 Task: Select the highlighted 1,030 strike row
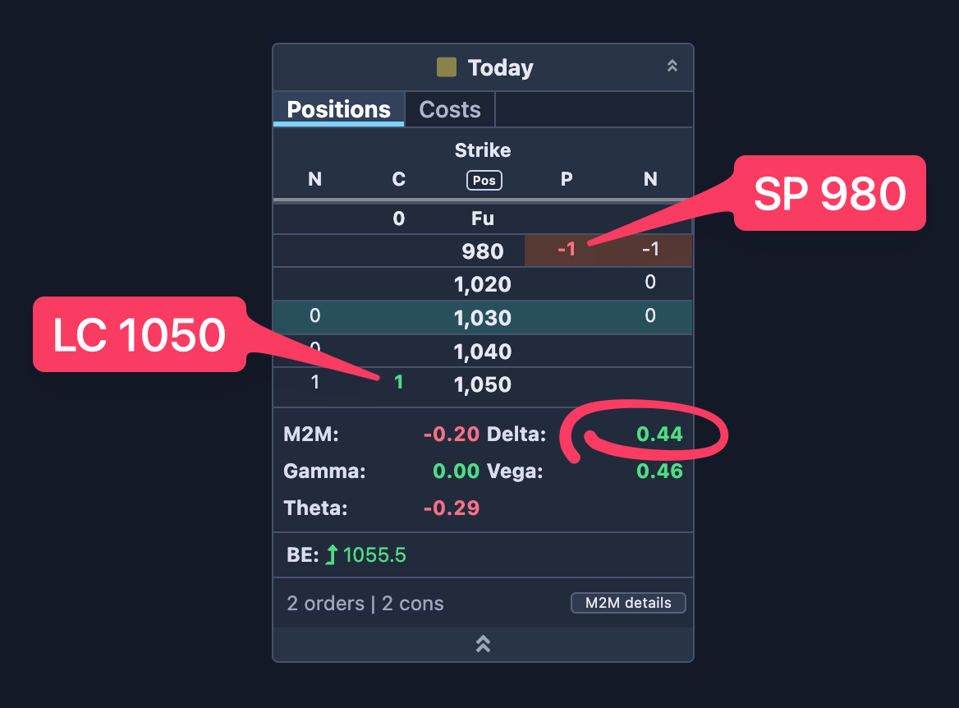[483, 317]
